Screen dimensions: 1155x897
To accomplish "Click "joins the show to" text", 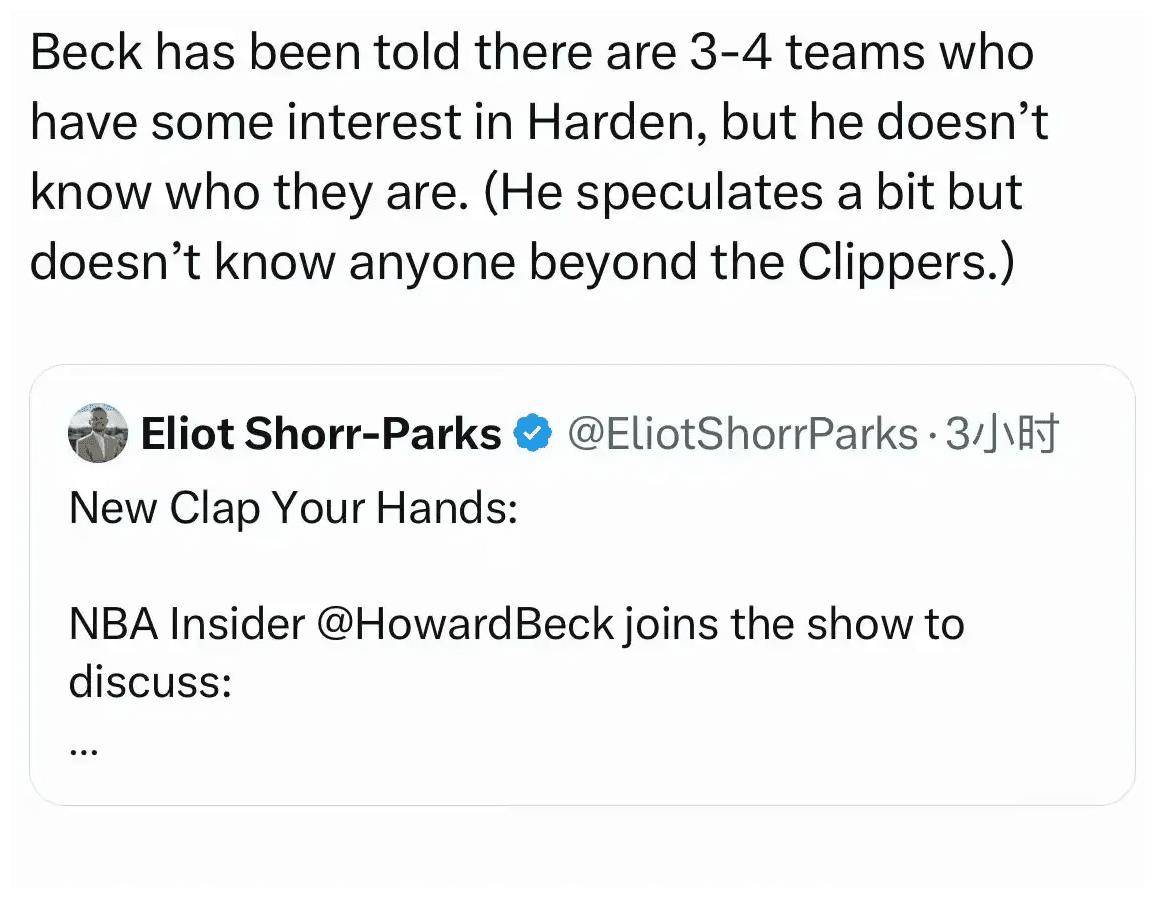I will (x=793, y=624).
